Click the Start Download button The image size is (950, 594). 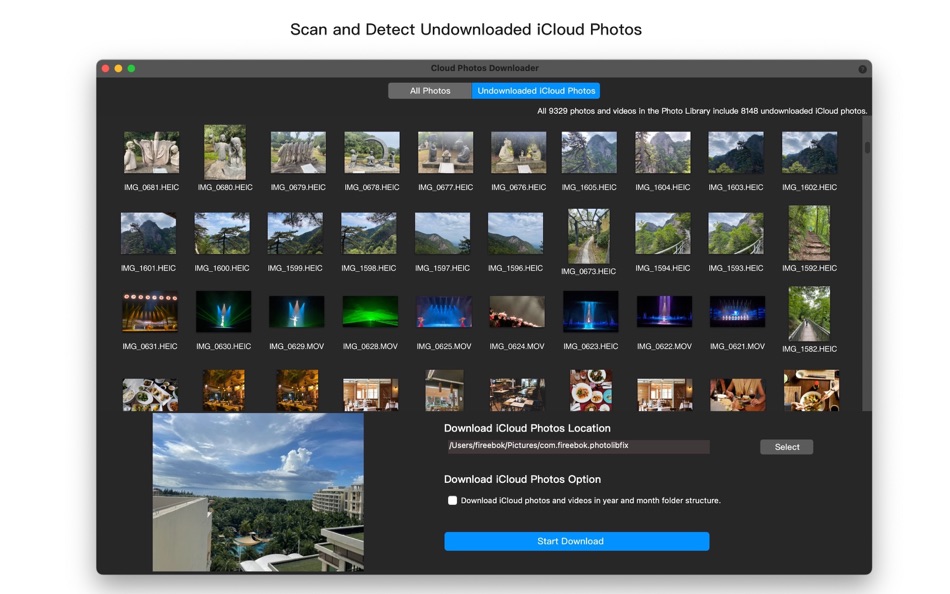pyautogui.click(x=576, y=541)
